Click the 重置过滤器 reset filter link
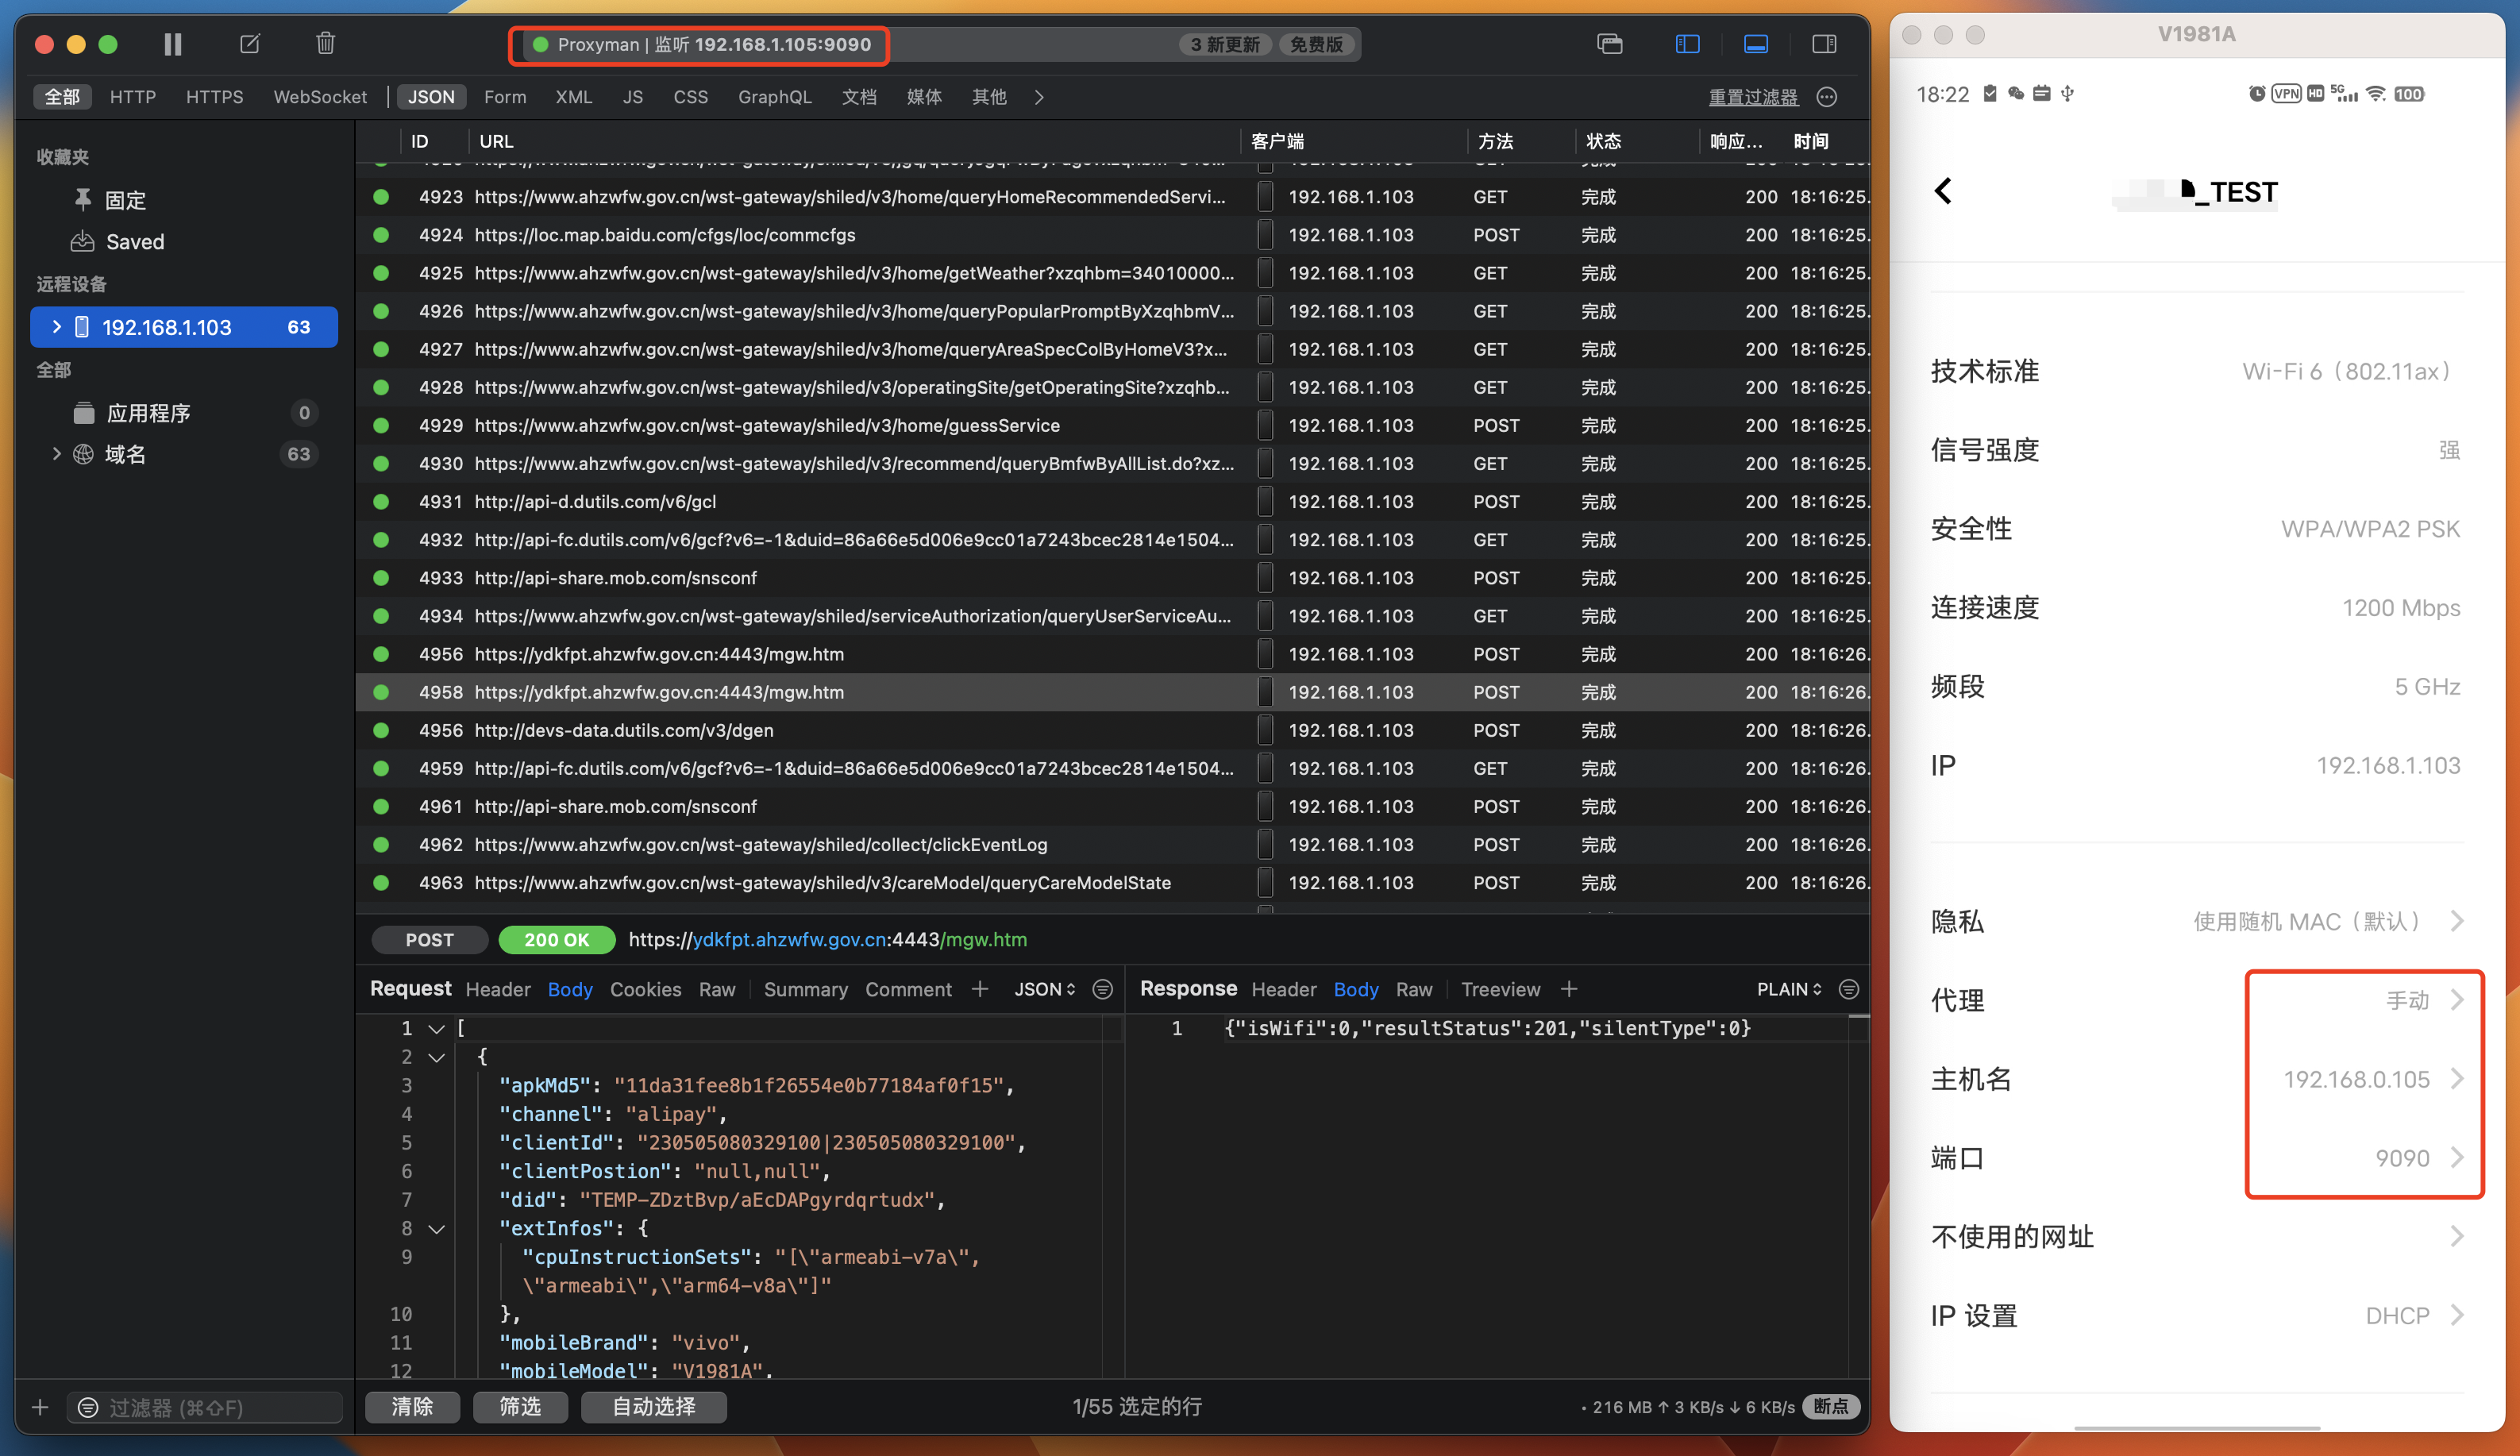 1753,97
